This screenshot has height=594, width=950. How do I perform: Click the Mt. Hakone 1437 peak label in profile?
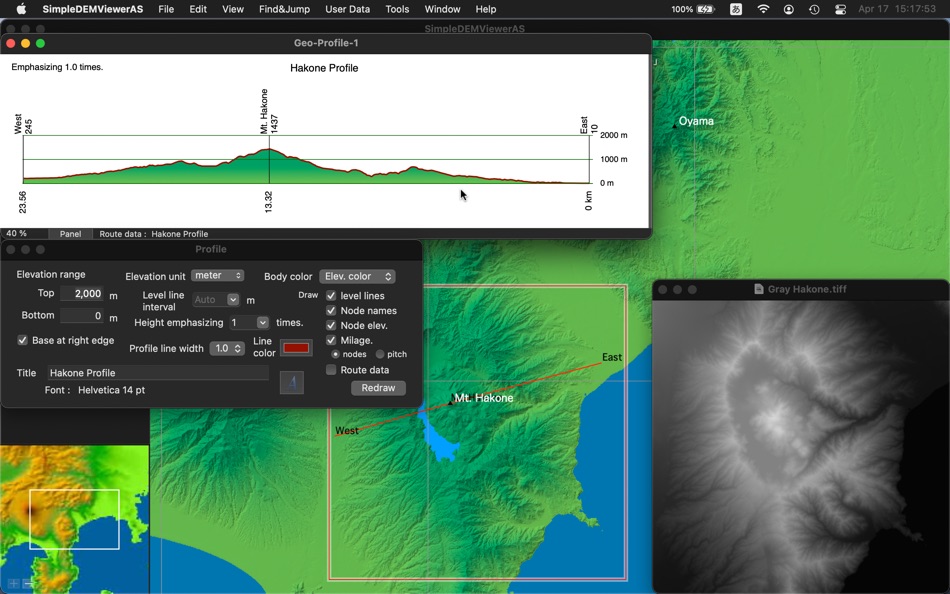[x=268, y=111]
